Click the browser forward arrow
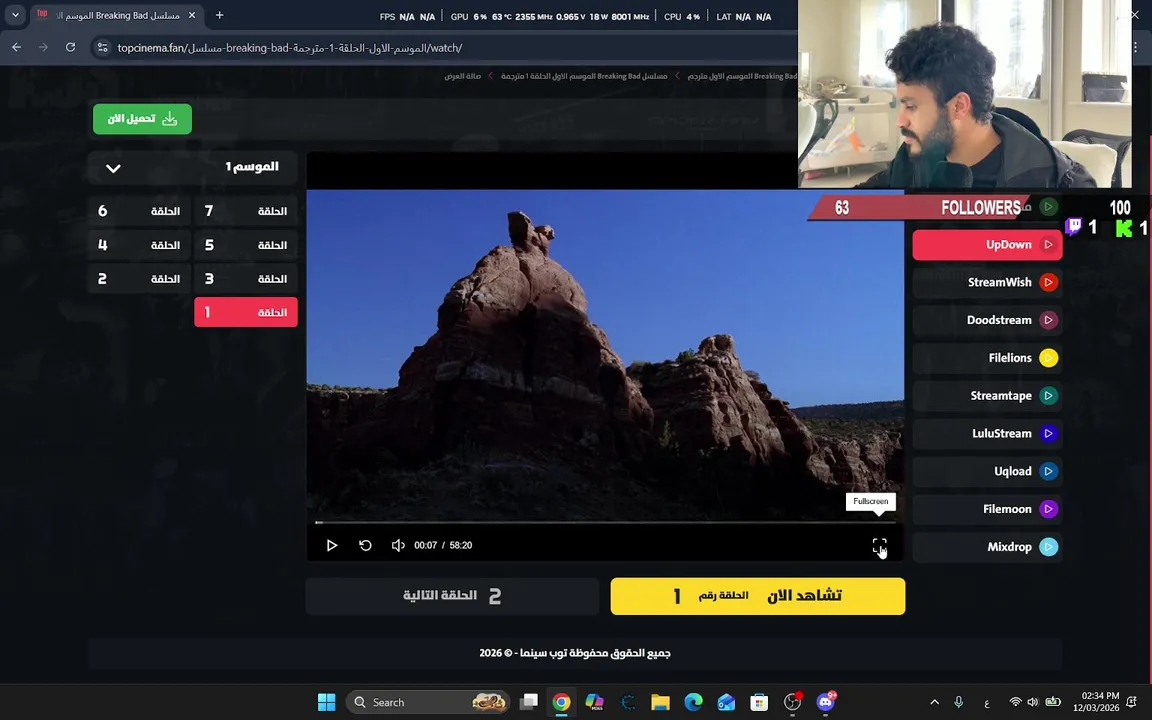The width and height of the screenshot is (1152, 720). (43, 47)
